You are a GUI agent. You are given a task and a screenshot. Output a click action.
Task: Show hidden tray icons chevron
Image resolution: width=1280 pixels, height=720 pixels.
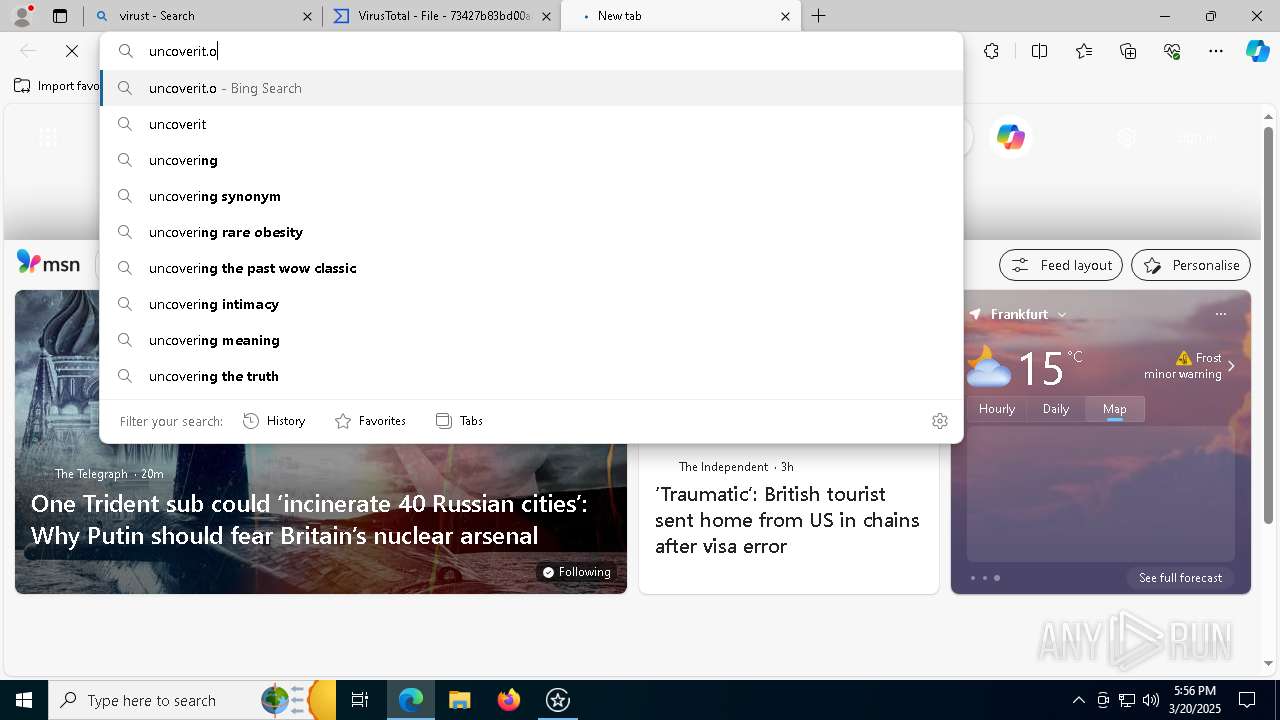click(x=1078, y=700)
